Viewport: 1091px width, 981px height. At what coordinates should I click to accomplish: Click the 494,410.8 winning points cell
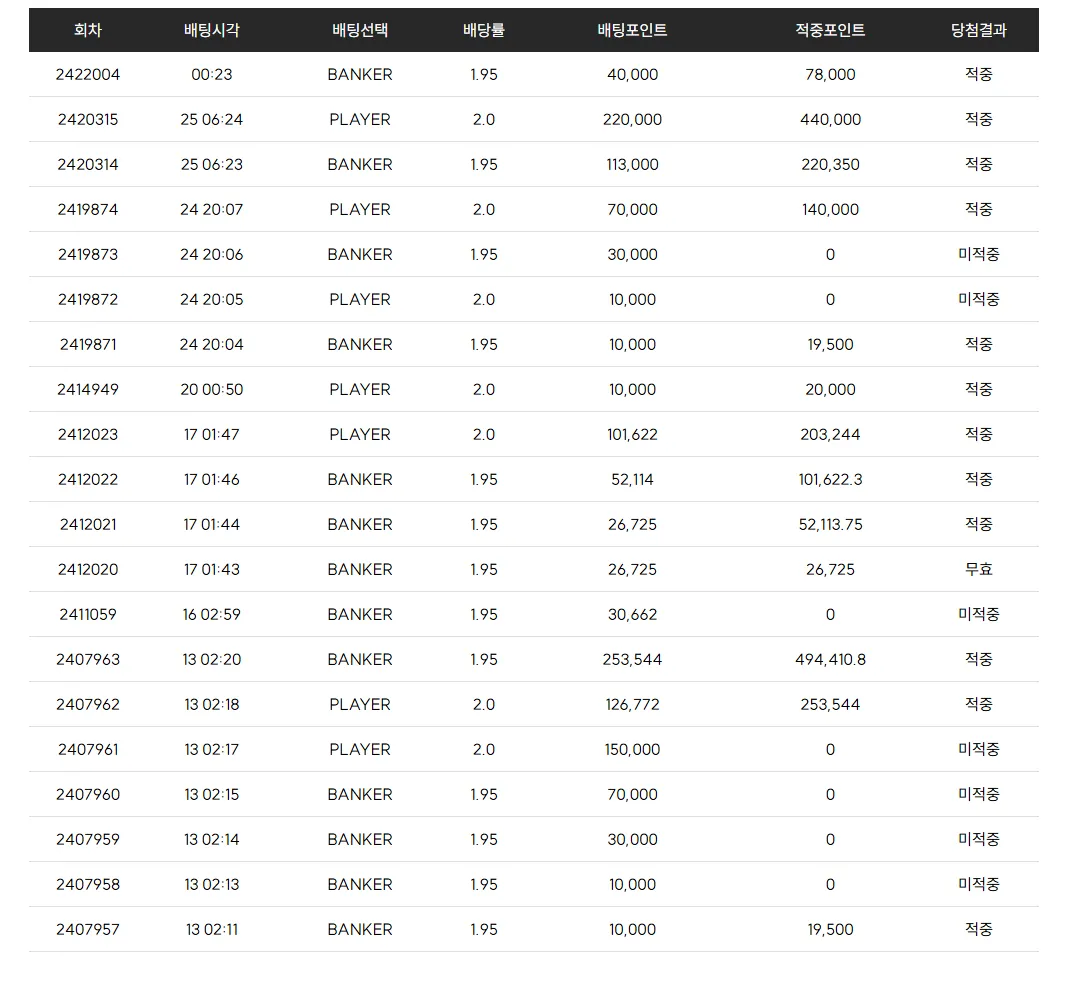click(x=830, y=660)
